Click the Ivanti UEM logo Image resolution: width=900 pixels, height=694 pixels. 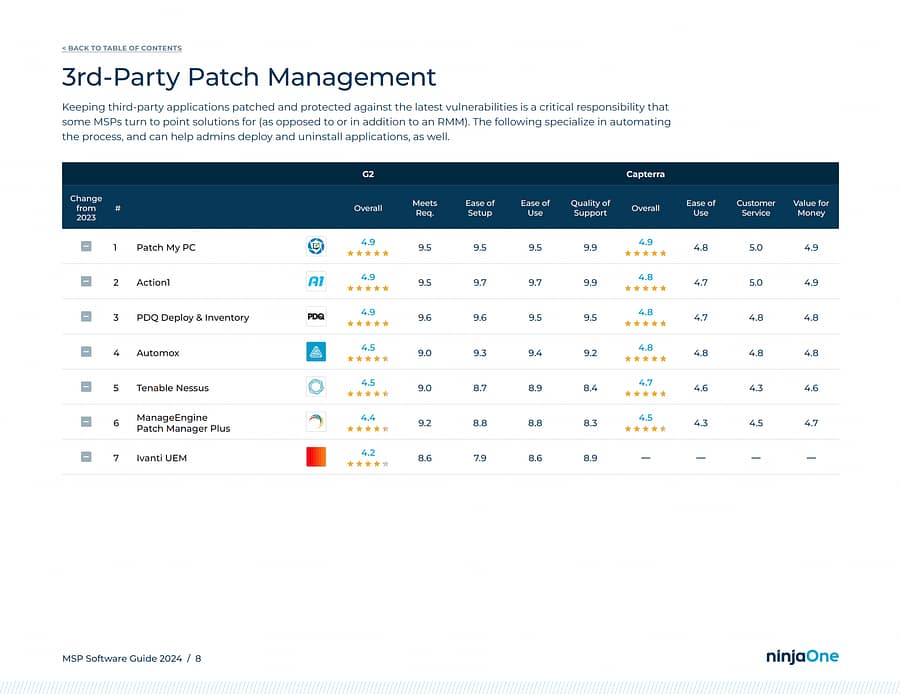pyautogui.click(x=316, y=457)
